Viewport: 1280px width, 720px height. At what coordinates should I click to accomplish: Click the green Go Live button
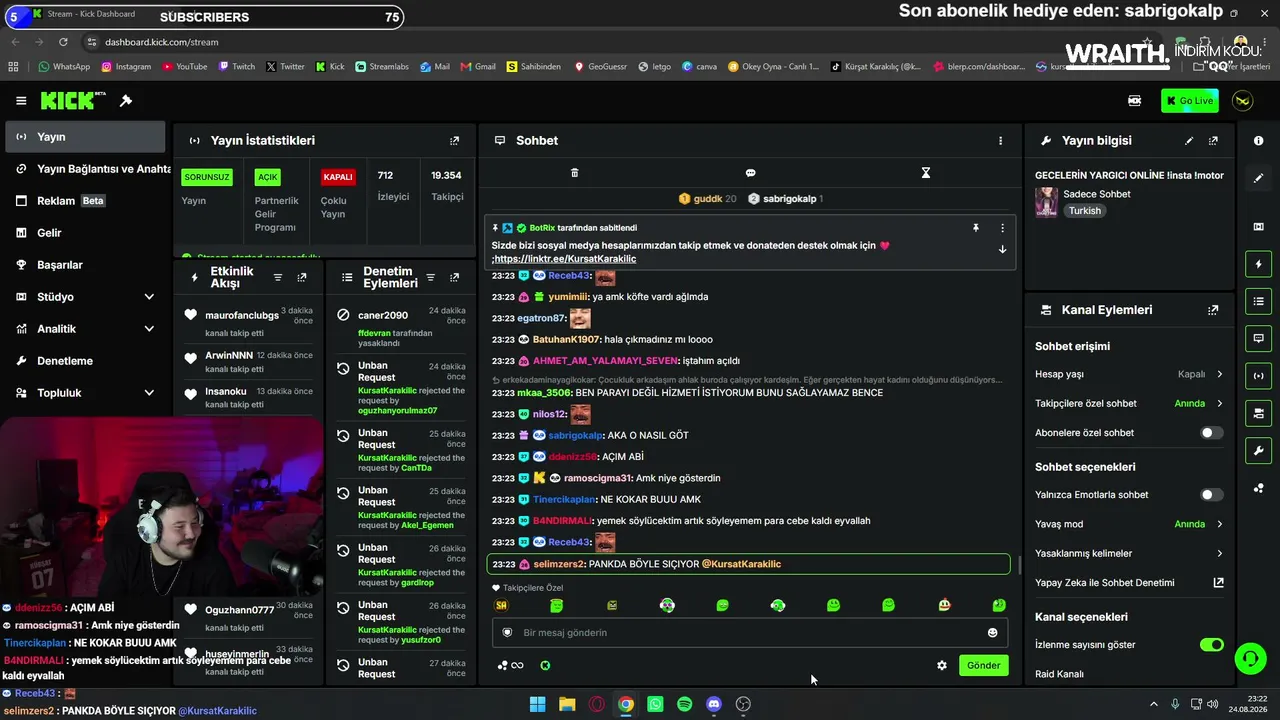[x=1190, y=101]
